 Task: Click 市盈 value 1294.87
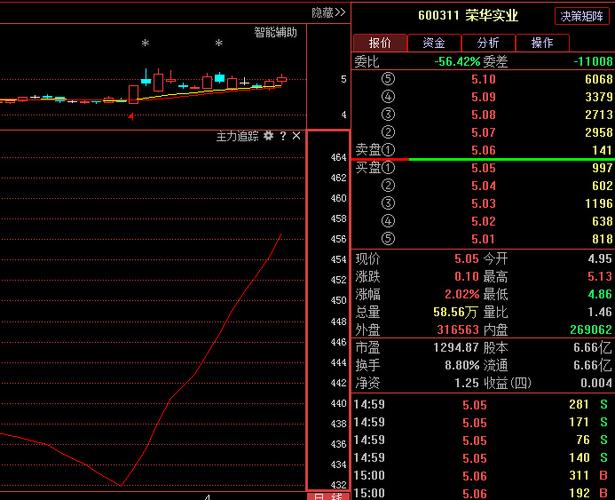(456, 347)
